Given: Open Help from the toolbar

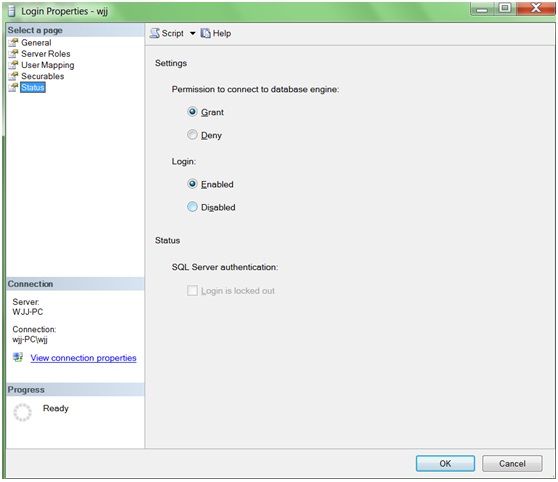Looking at the screenshot, I should click(216, 33).
